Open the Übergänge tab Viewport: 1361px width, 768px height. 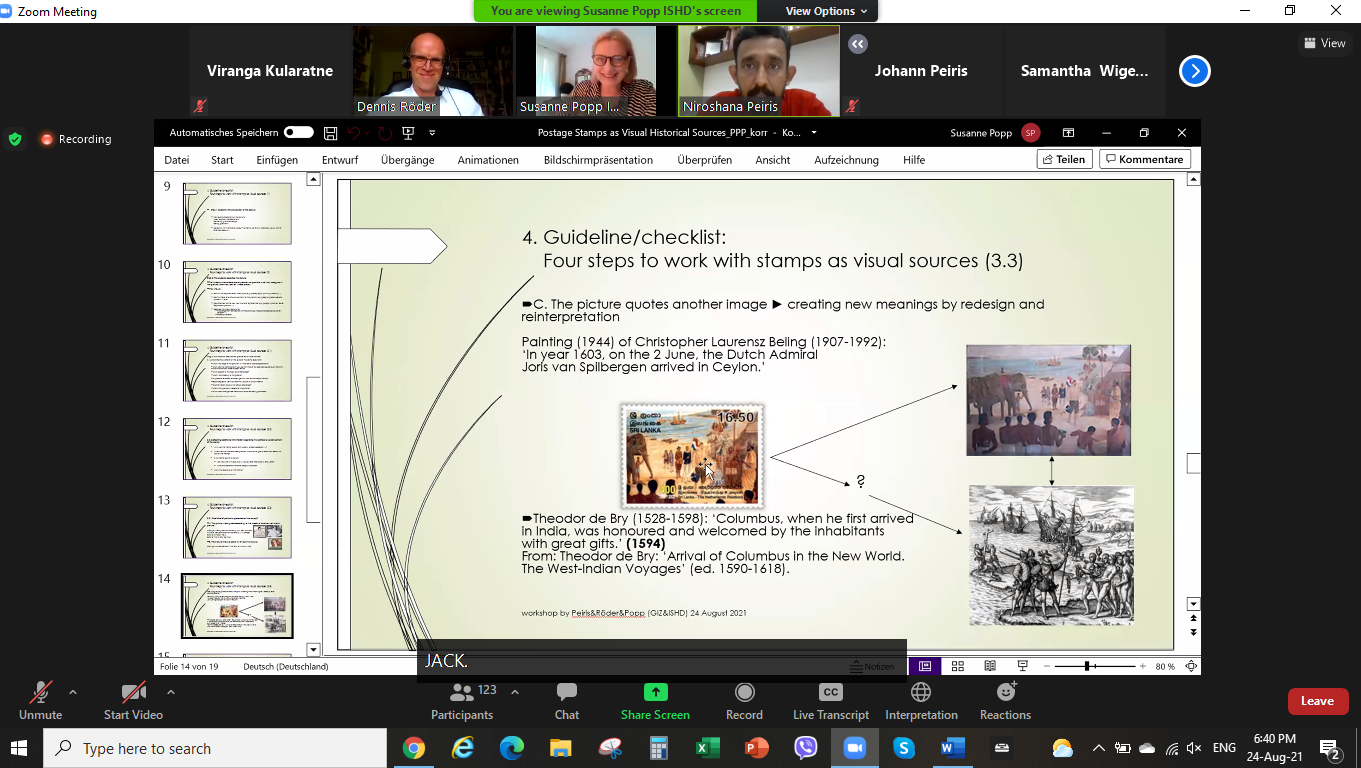pyautogui.click(x=406, y=160)
